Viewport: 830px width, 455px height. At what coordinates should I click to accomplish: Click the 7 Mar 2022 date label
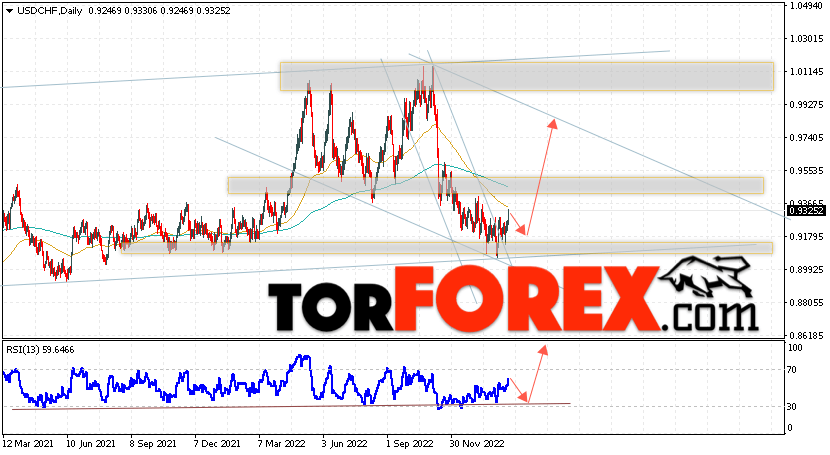[281, 443]
